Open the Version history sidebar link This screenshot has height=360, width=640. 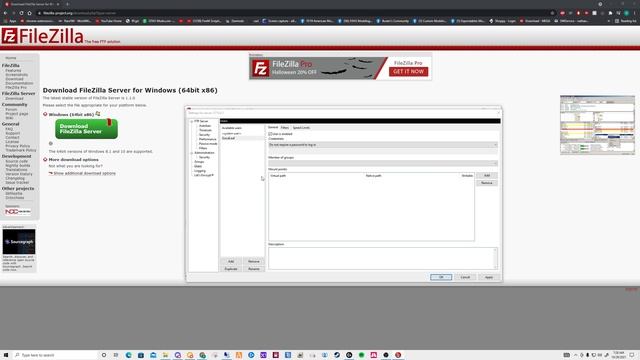coord(19,174)
